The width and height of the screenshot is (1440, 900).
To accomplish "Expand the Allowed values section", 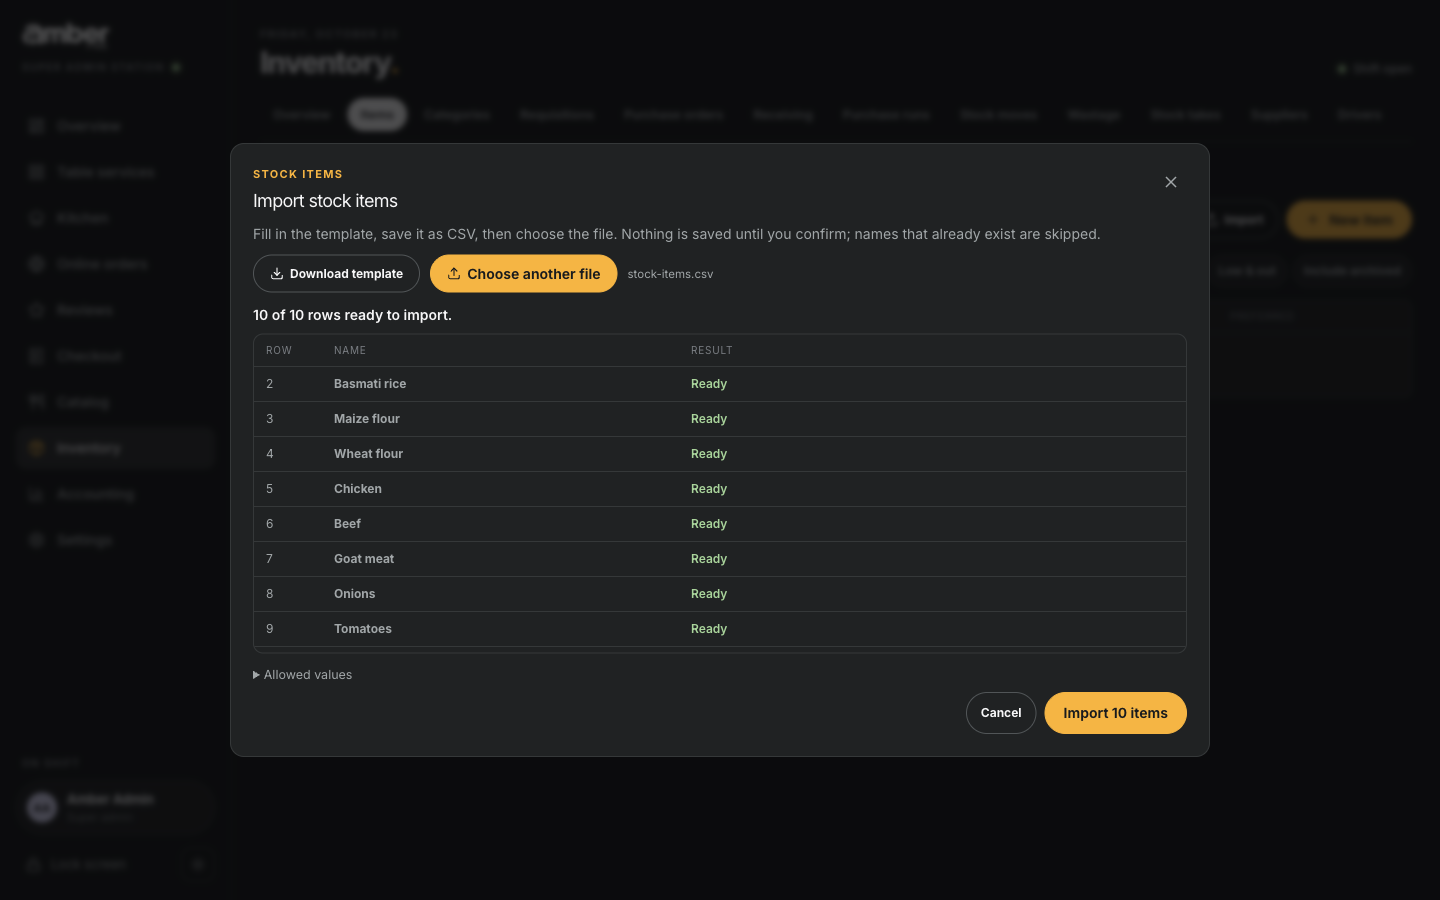I will (303, 675).
